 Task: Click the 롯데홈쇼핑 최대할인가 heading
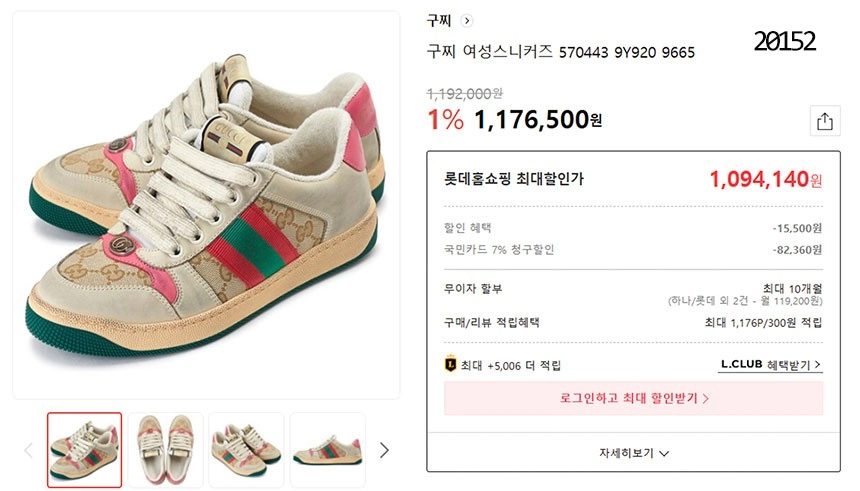click(x=514, y=179)
